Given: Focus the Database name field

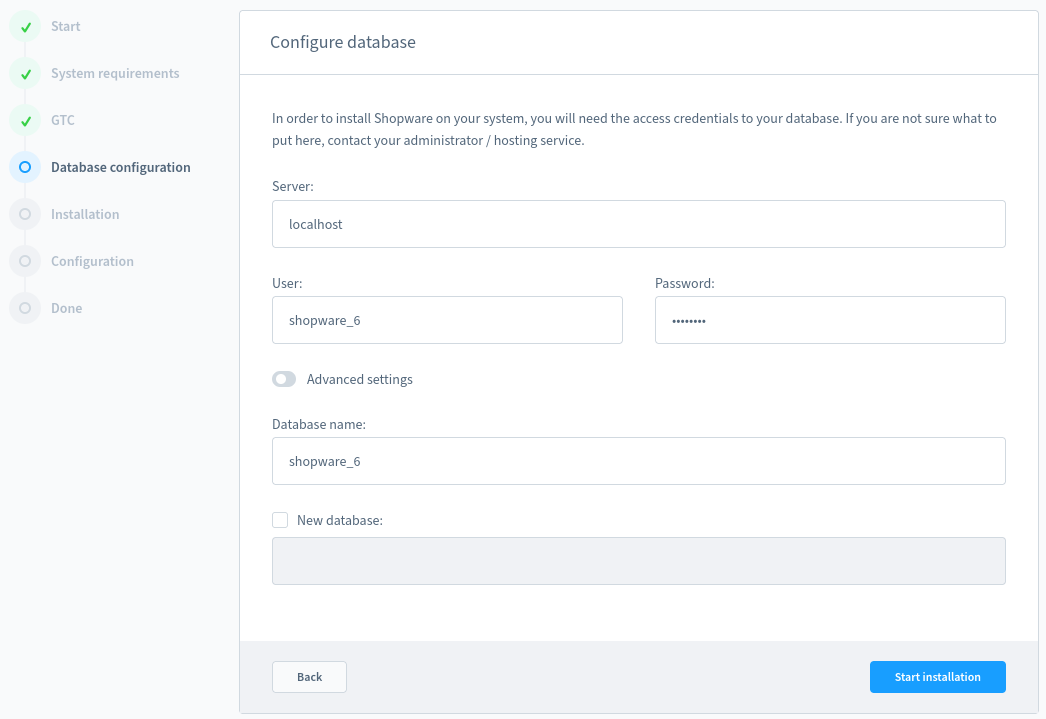Looking at the screenshot, I should (x=638, y=461).
